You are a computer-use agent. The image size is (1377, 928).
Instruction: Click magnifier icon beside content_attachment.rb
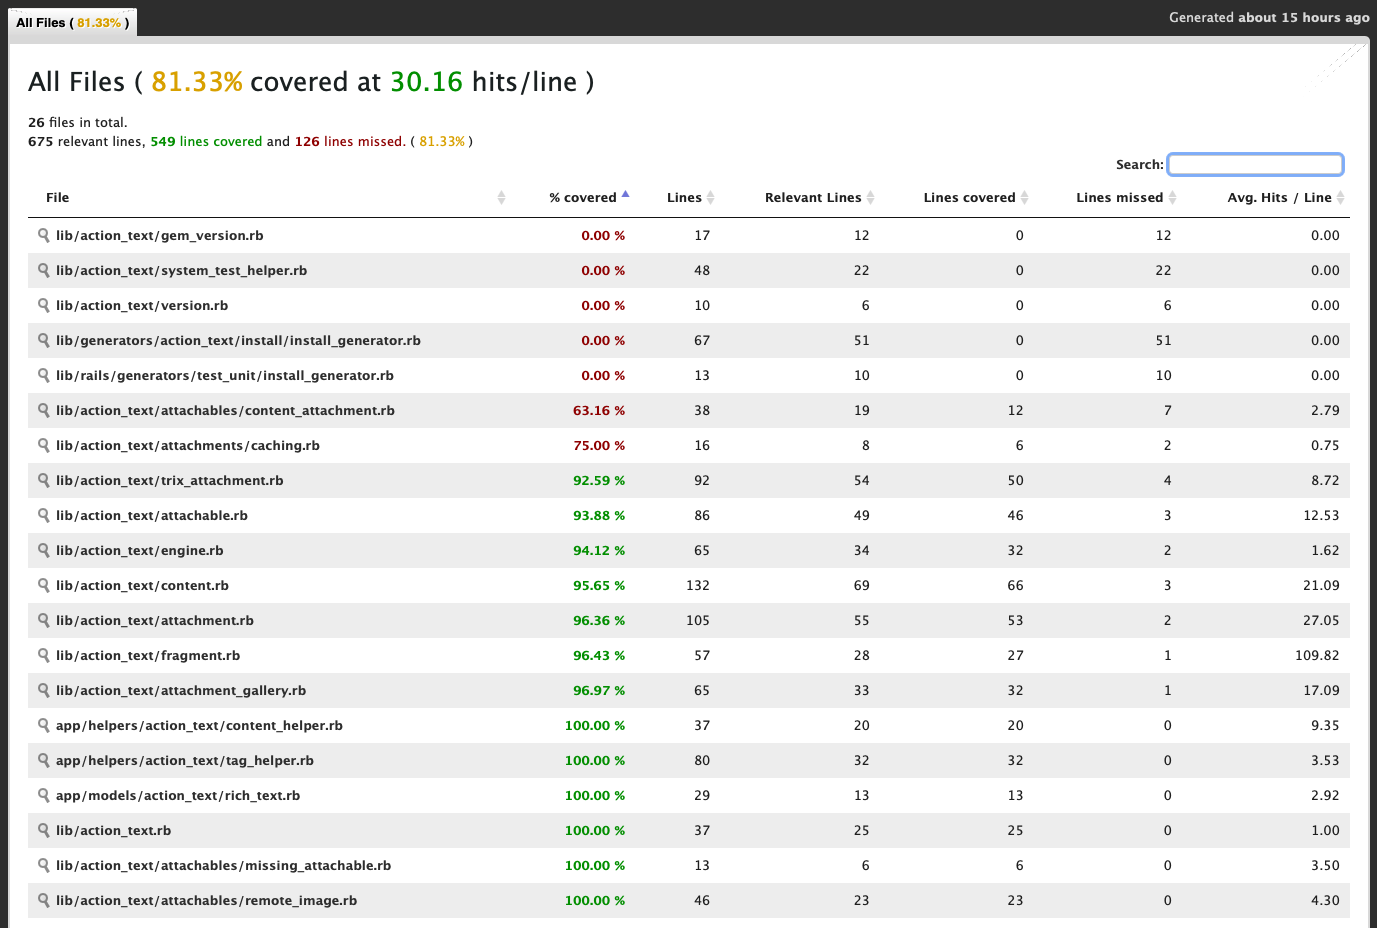44,410
